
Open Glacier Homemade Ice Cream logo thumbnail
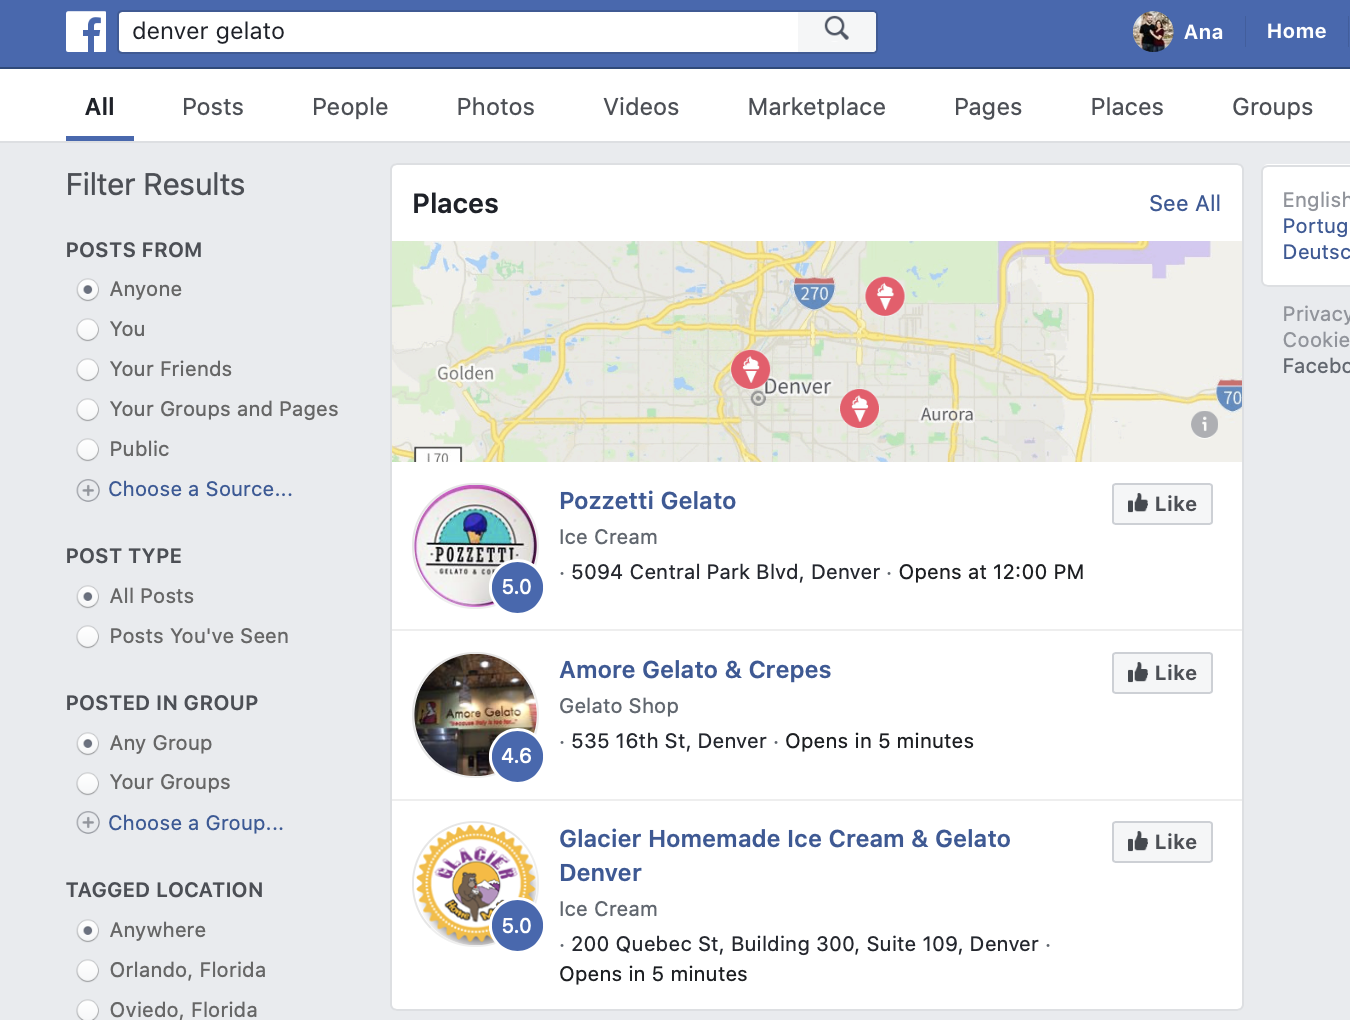476,884
